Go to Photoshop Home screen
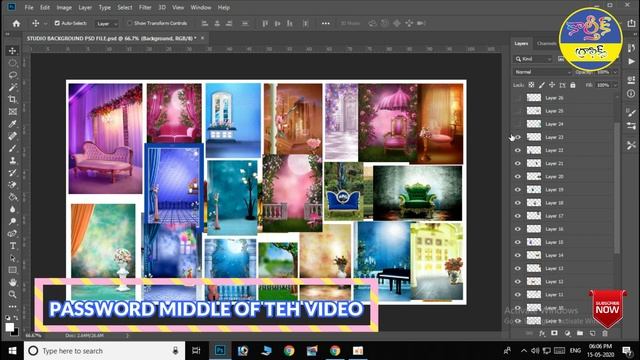This screenshot has height=360, width=640. click(16, 23)
